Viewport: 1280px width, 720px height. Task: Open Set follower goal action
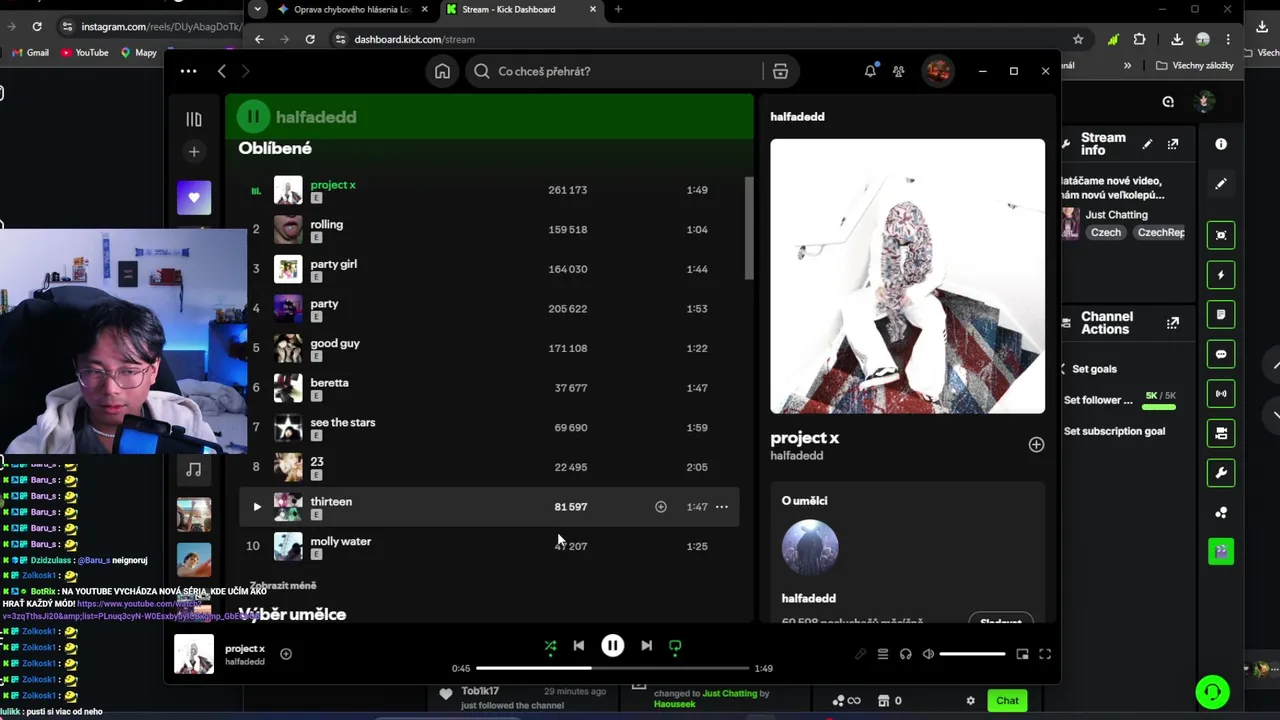pos(1098,401)
